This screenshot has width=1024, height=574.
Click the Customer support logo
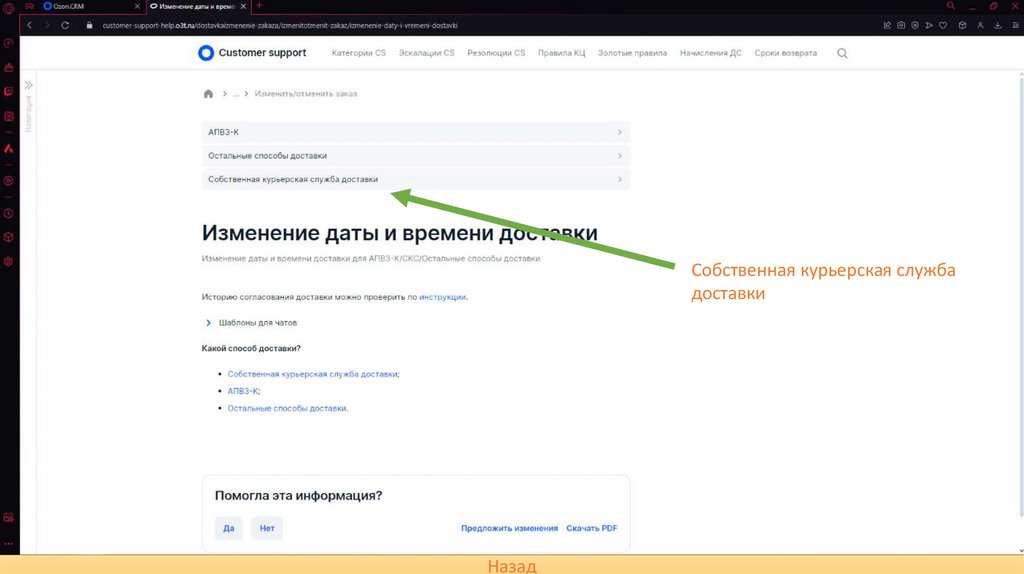[252, 53]
